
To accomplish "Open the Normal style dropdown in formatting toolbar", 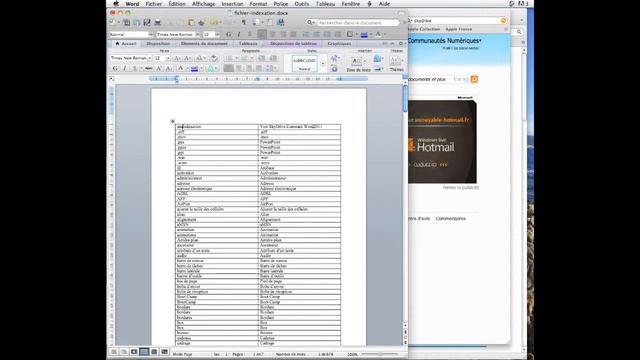I will coord(150,34).
